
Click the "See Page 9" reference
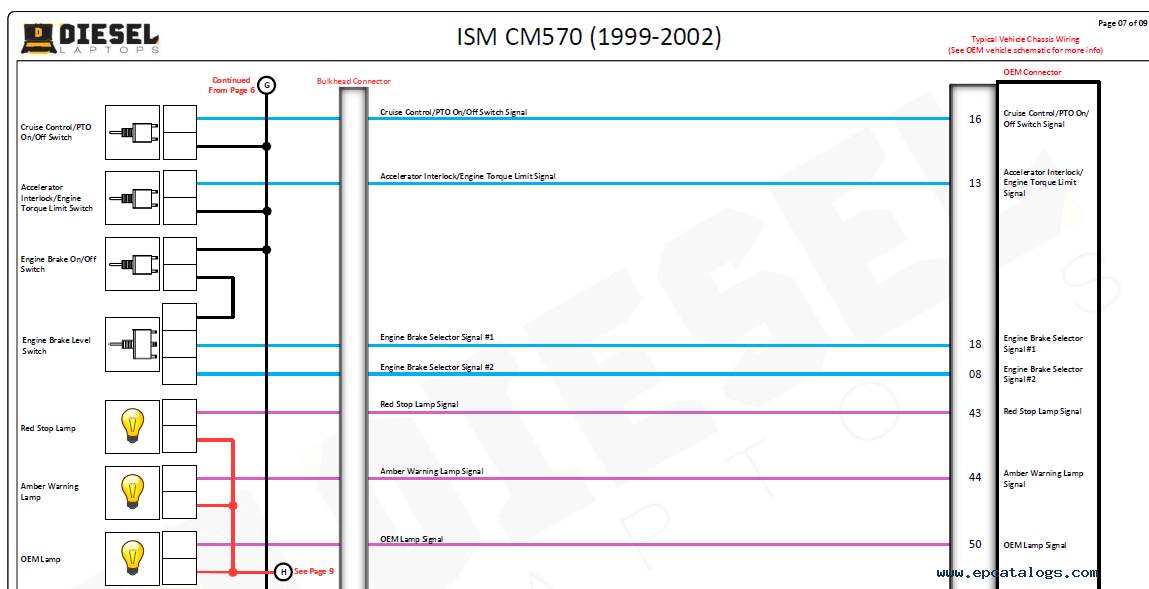click(314, 571)
